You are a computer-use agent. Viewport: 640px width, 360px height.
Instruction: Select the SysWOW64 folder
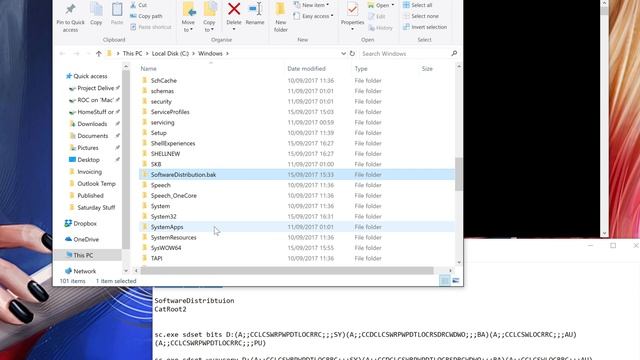[166, 248]
